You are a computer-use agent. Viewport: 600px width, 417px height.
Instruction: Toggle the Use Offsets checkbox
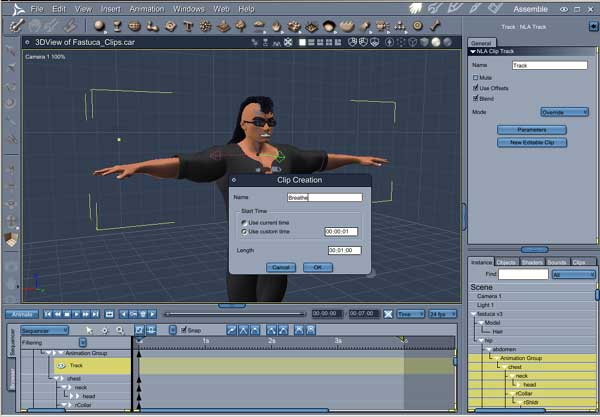click(475, 88)
